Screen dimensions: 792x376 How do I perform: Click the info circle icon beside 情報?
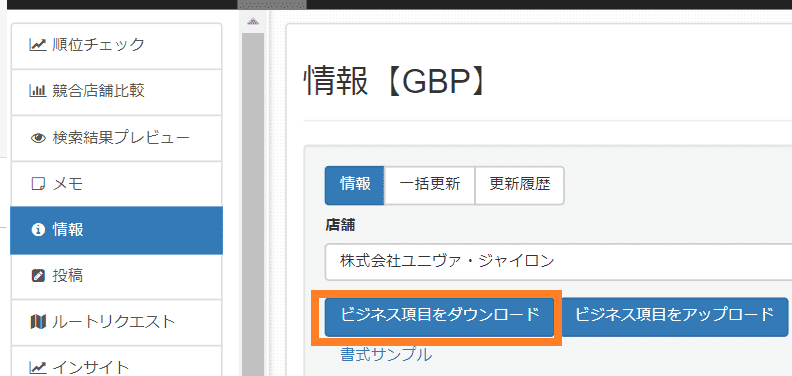coord(38,230)
